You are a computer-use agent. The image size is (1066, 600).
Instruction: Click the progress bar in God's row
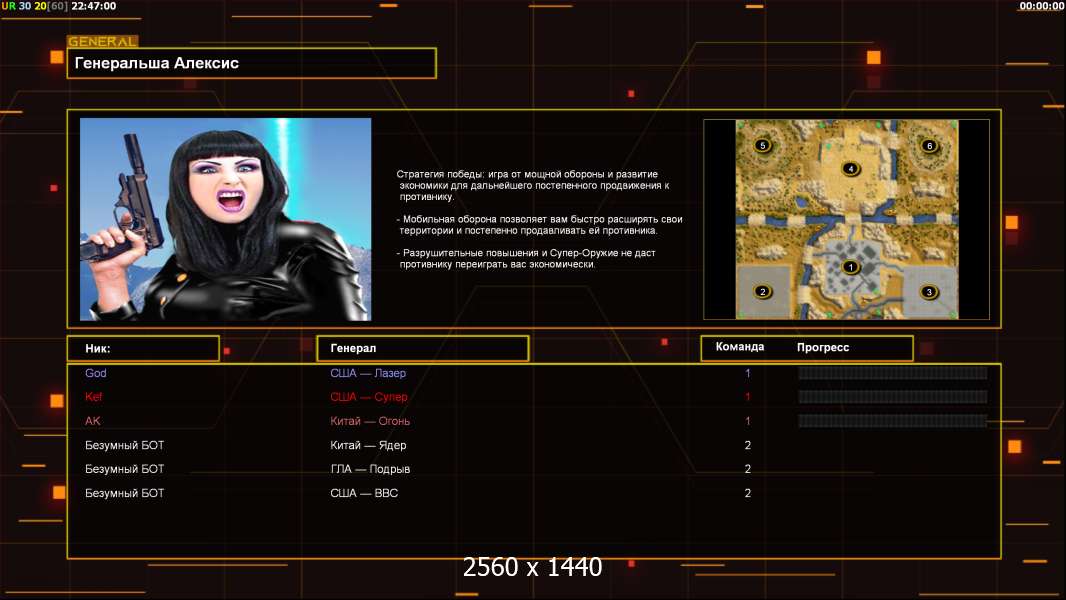tap(892, 373)
